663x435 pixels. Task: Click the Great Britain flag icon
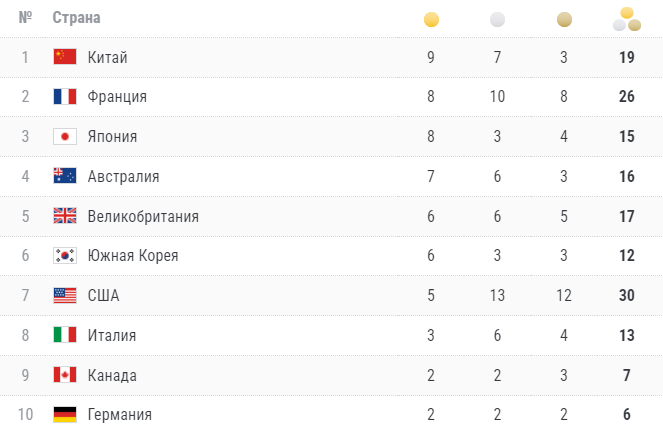click(65, 216)
